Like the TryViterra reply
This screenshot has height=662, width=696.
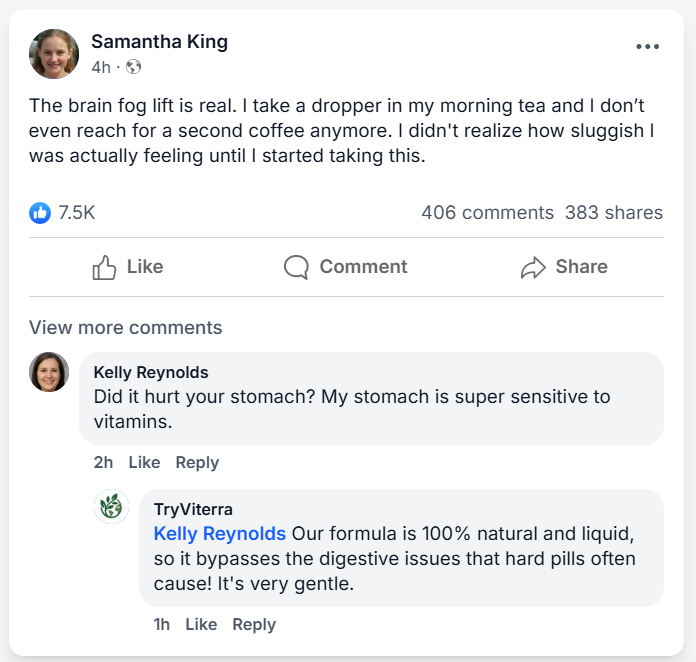coord(201,624)
